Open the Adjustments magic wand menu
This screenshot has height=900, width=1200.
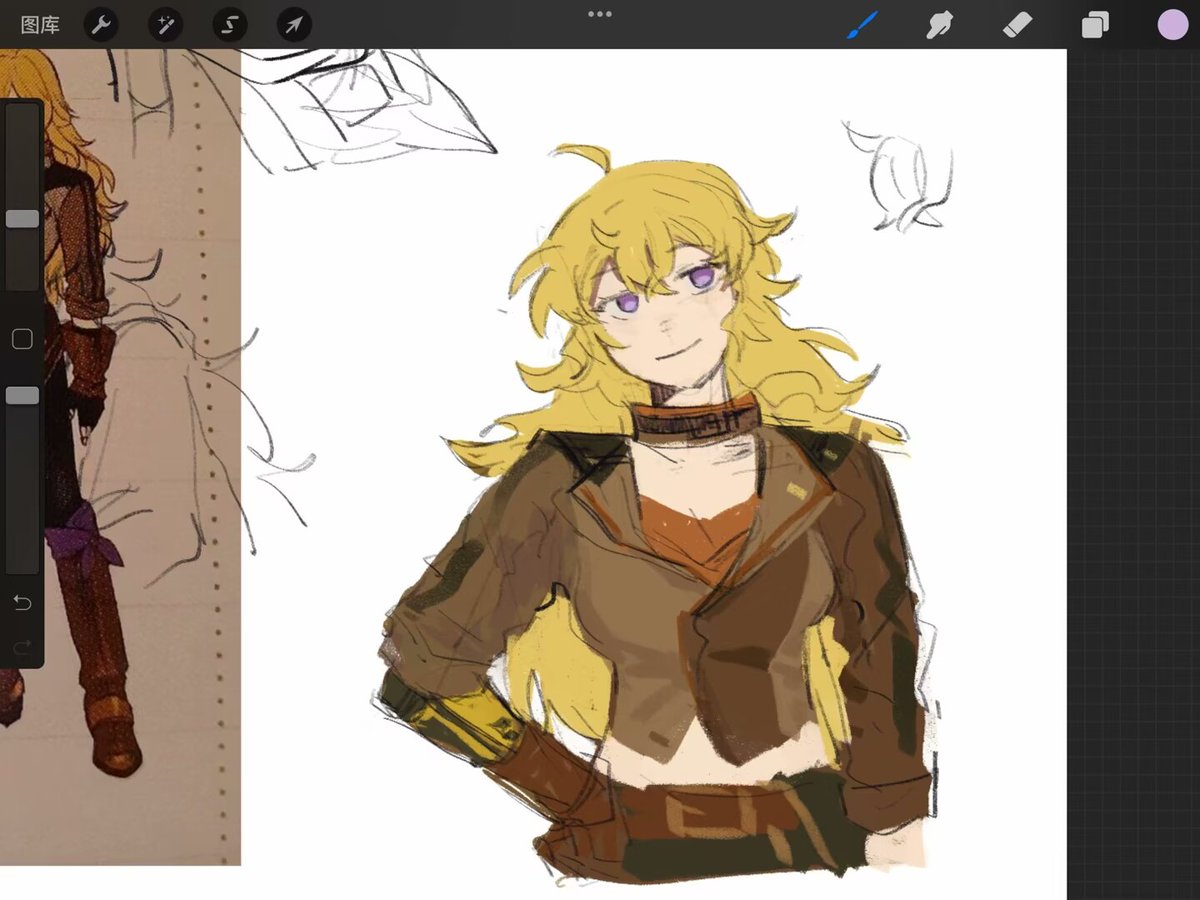tap(165, 25)
